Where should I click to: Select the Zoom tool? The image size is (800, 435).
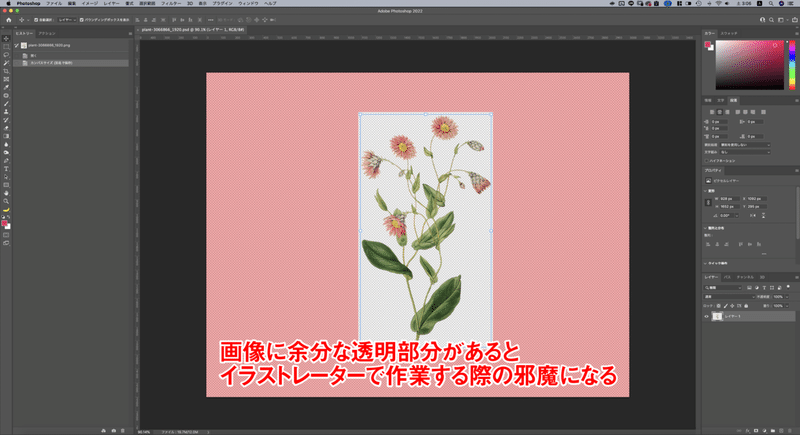coord(6,201)
